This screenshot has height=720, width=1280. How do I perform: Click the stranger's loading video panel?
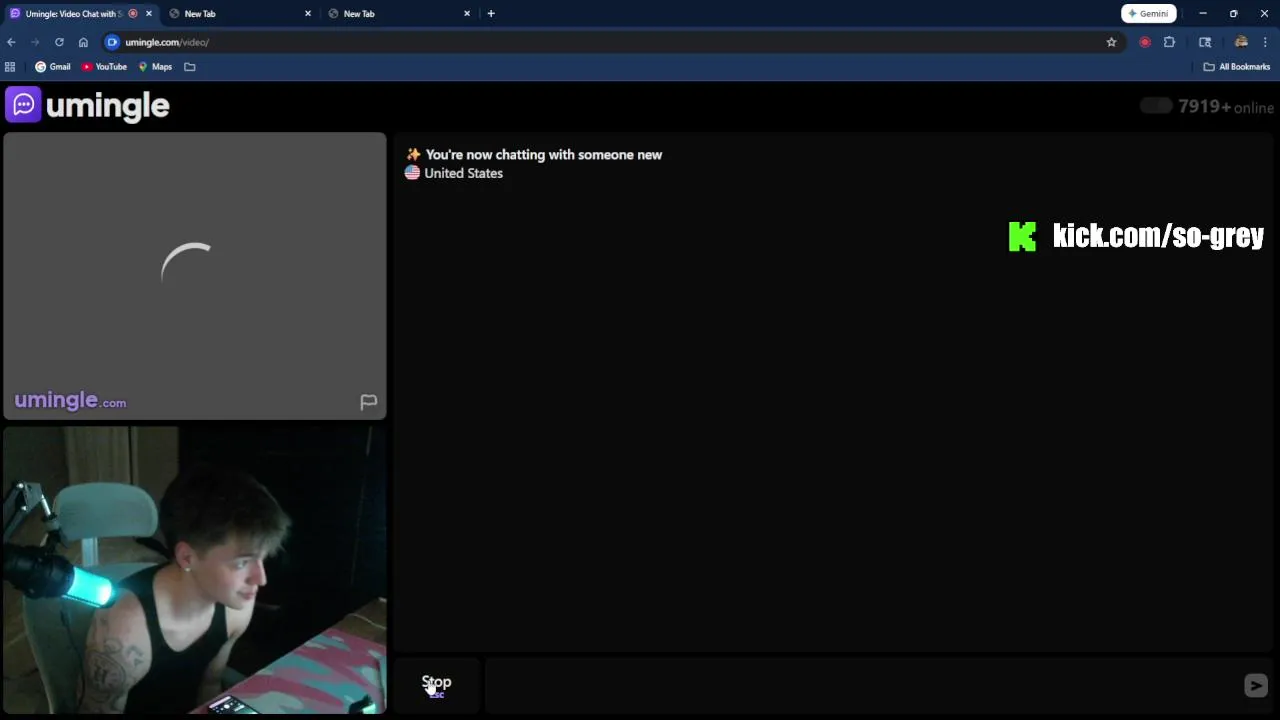(x=195, y=276)
